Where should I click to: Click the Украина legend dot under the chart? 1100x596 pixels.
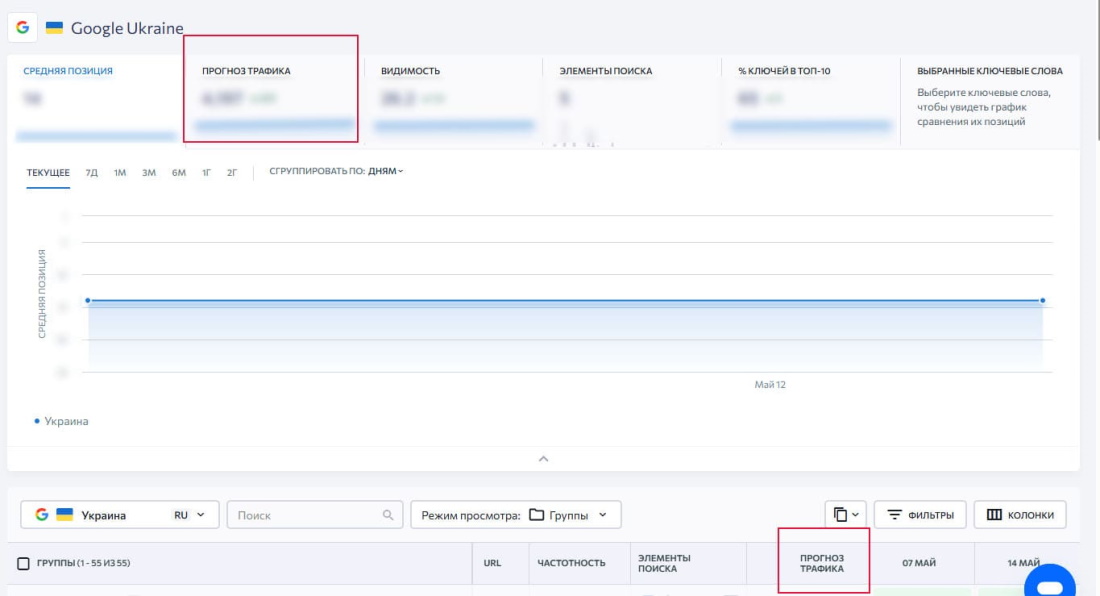37,421
